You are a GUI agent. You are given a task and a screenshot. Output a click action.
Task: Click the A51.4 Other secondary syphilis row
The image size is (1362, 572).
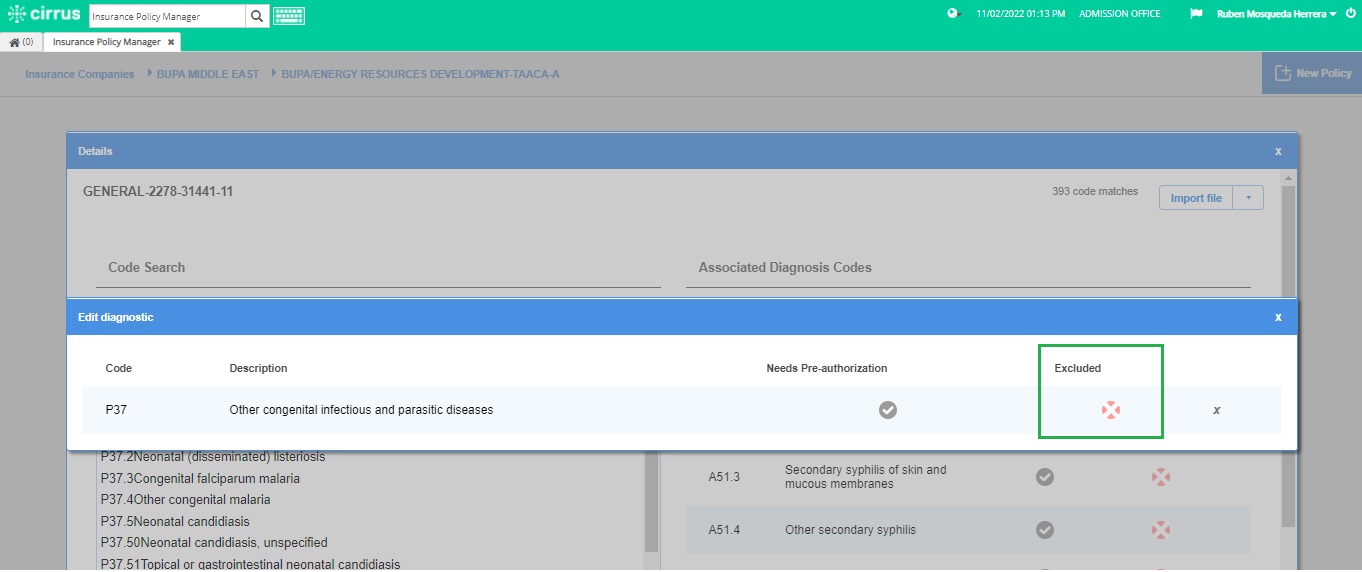click(968, 530)
